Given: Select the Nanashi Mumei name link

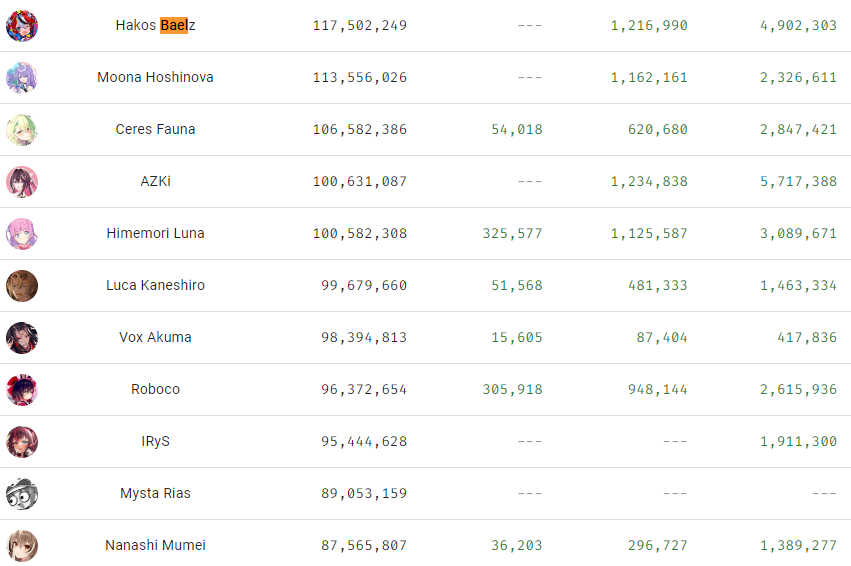Looking at the screenshot, I should tap(155, 545).
